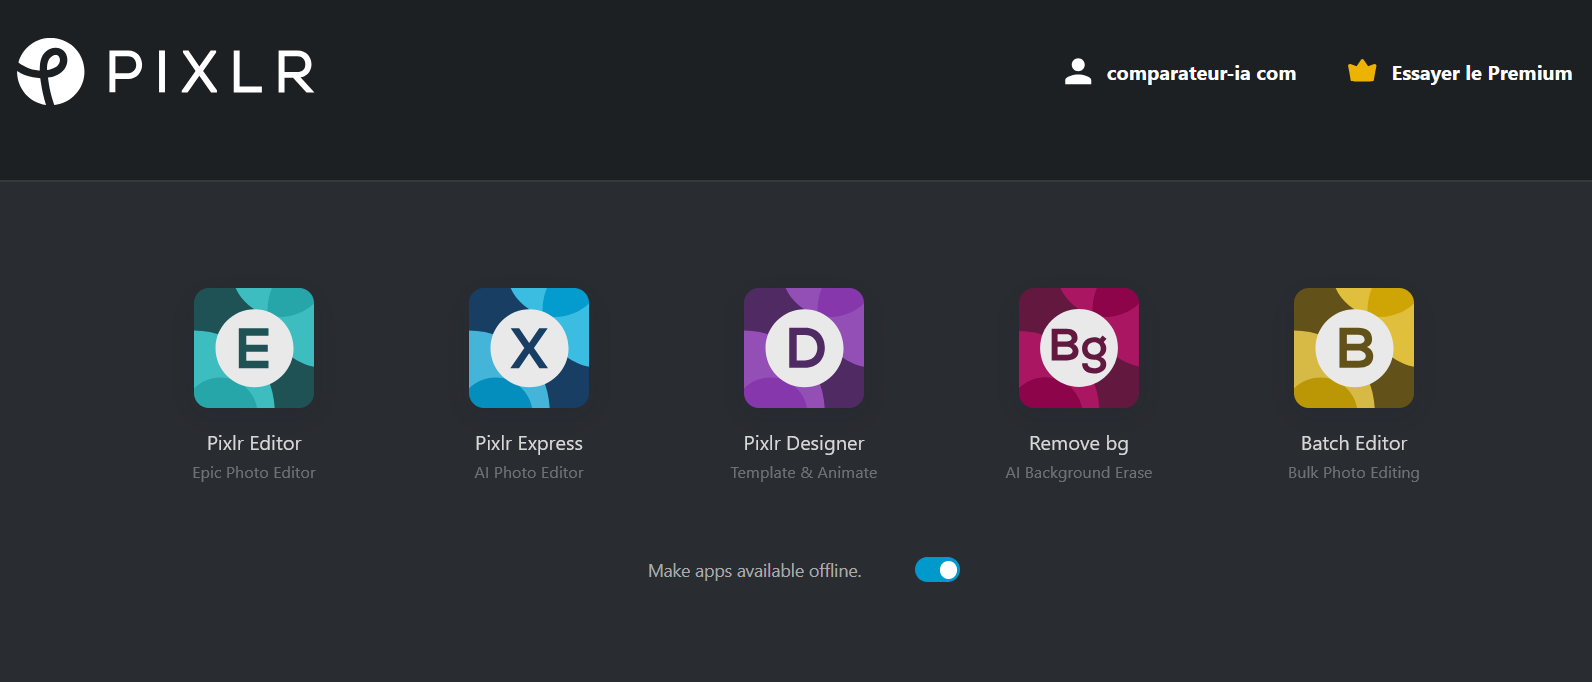Viewport: 1592px width, 682px height.
Task: Click the 'Pixlr Editor' title text
Action: (254, 443)
